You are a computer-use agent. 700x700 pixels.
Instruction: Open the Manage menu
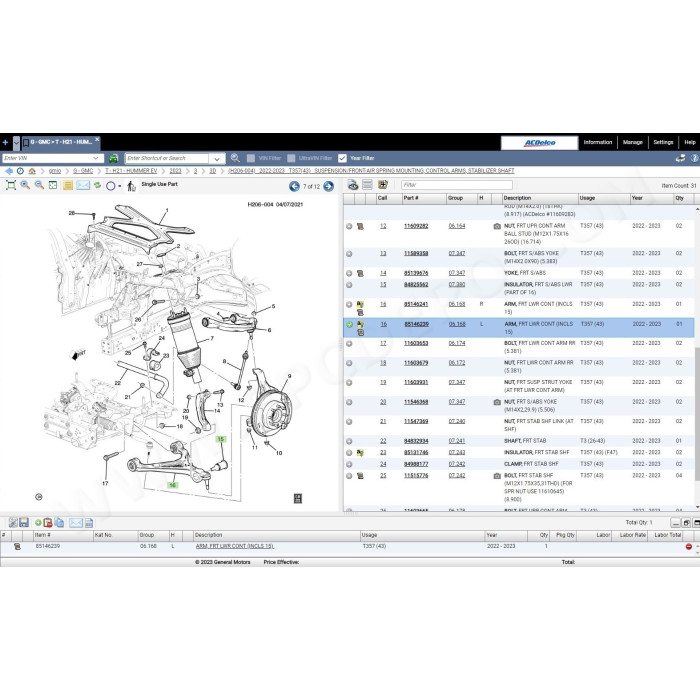pyautogui.click(x=632, y=142)
